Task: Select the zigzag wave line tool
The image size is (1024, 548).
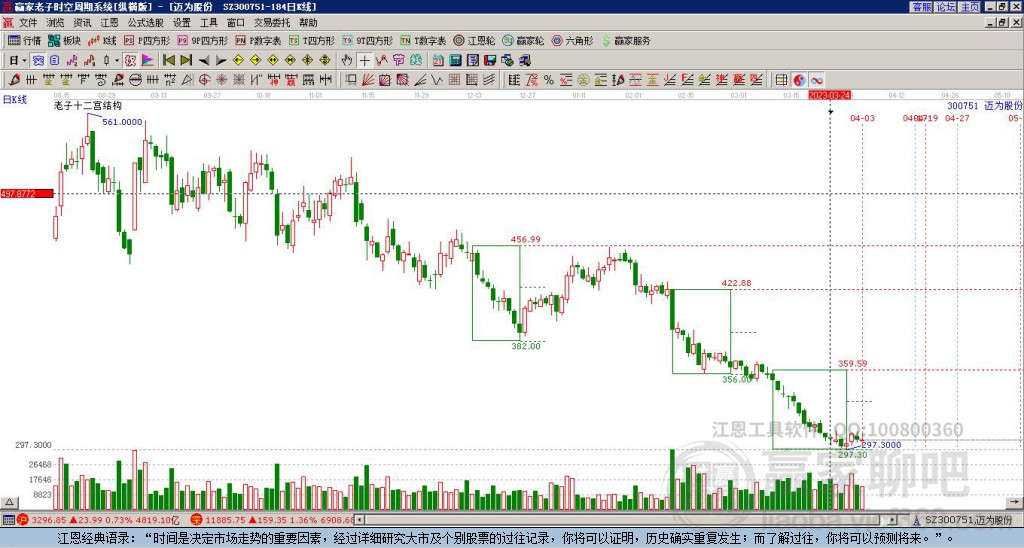Action: coord(437,80)
